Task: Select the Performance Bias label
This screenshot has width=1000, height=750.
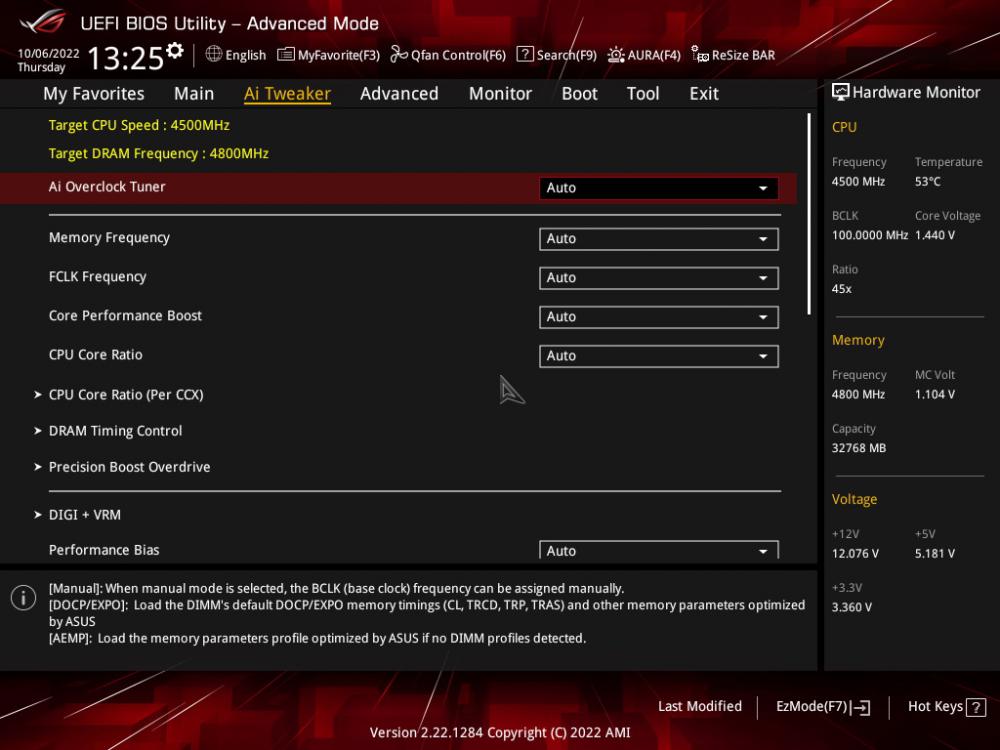Action: 104,550
